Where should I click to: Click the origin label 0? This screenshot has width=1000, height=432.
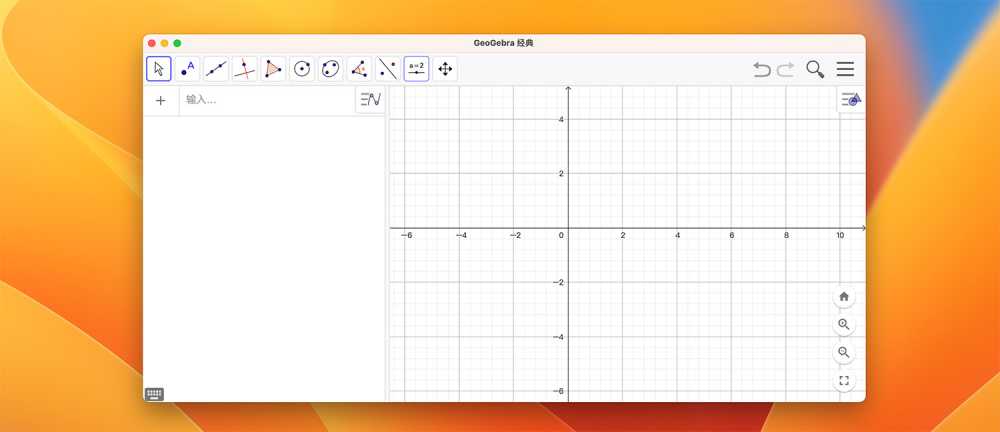click(561, 235)
